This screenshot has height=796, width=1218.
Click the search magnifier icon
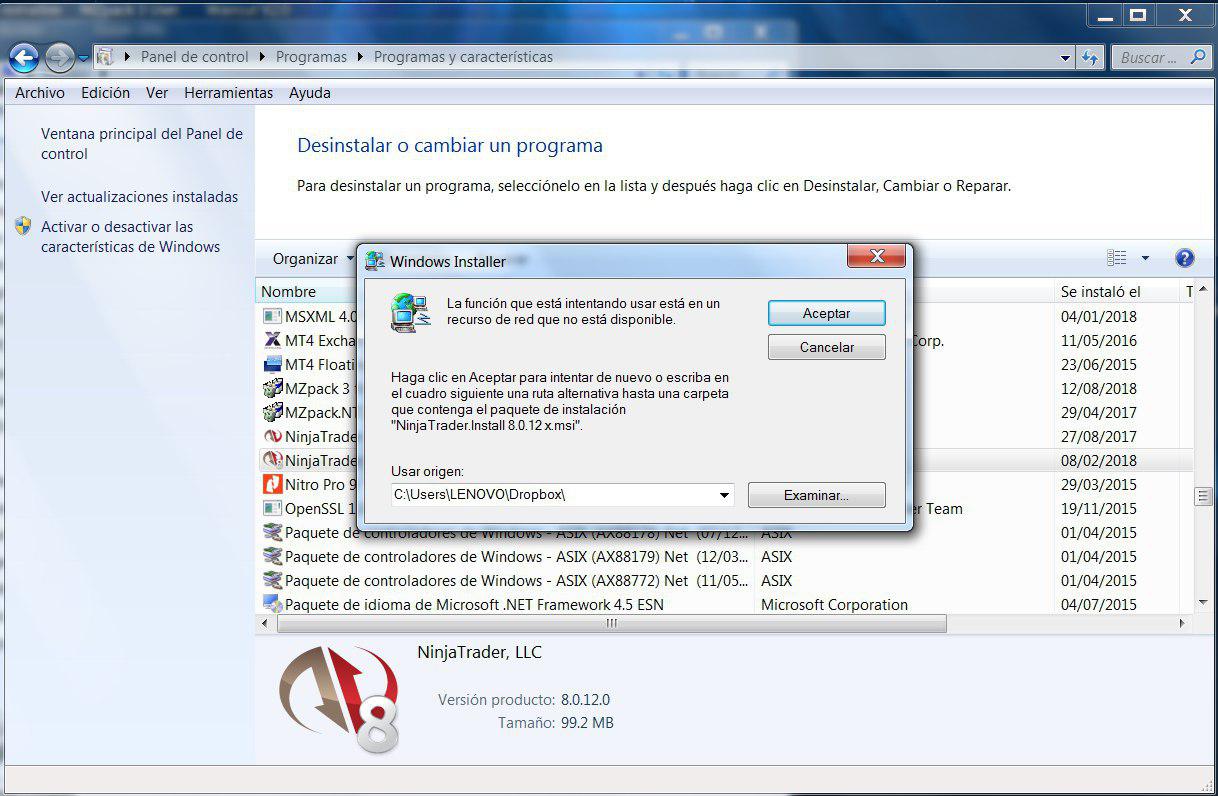pos(1199,57)
